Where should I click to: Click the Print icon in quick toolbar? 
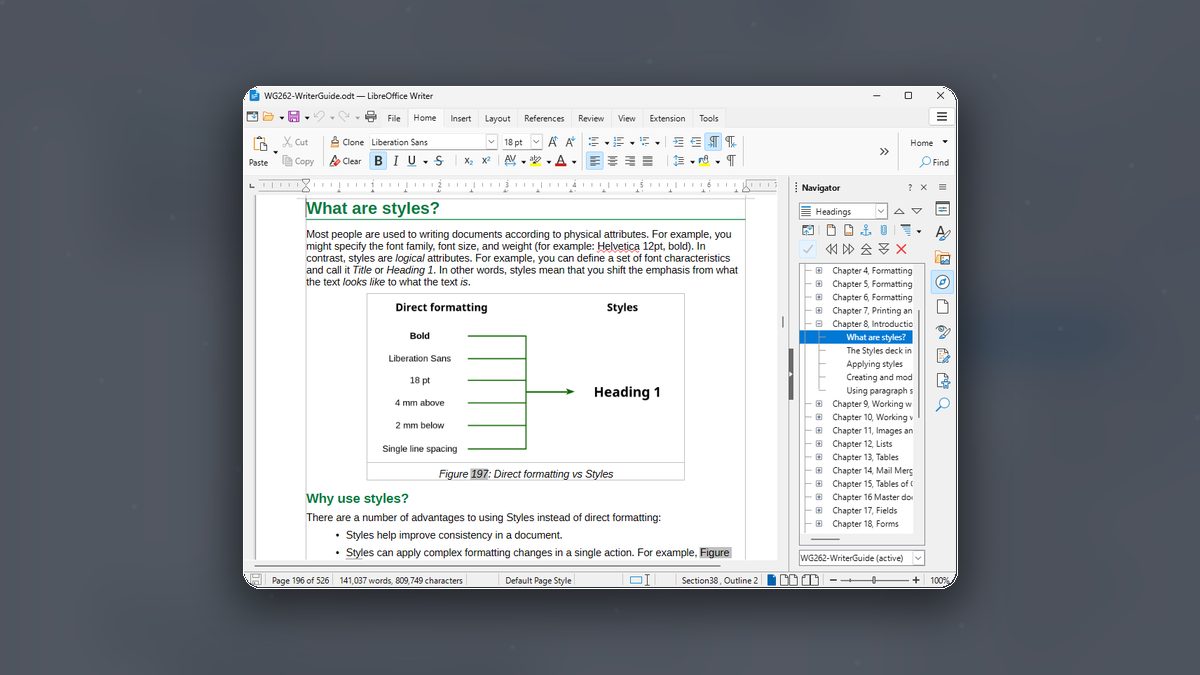pos(371,117)
